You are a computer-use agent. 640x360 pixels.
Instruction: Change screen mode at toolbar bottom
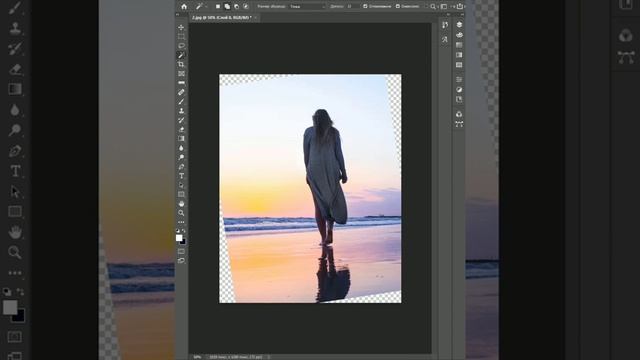click(181, 260)
